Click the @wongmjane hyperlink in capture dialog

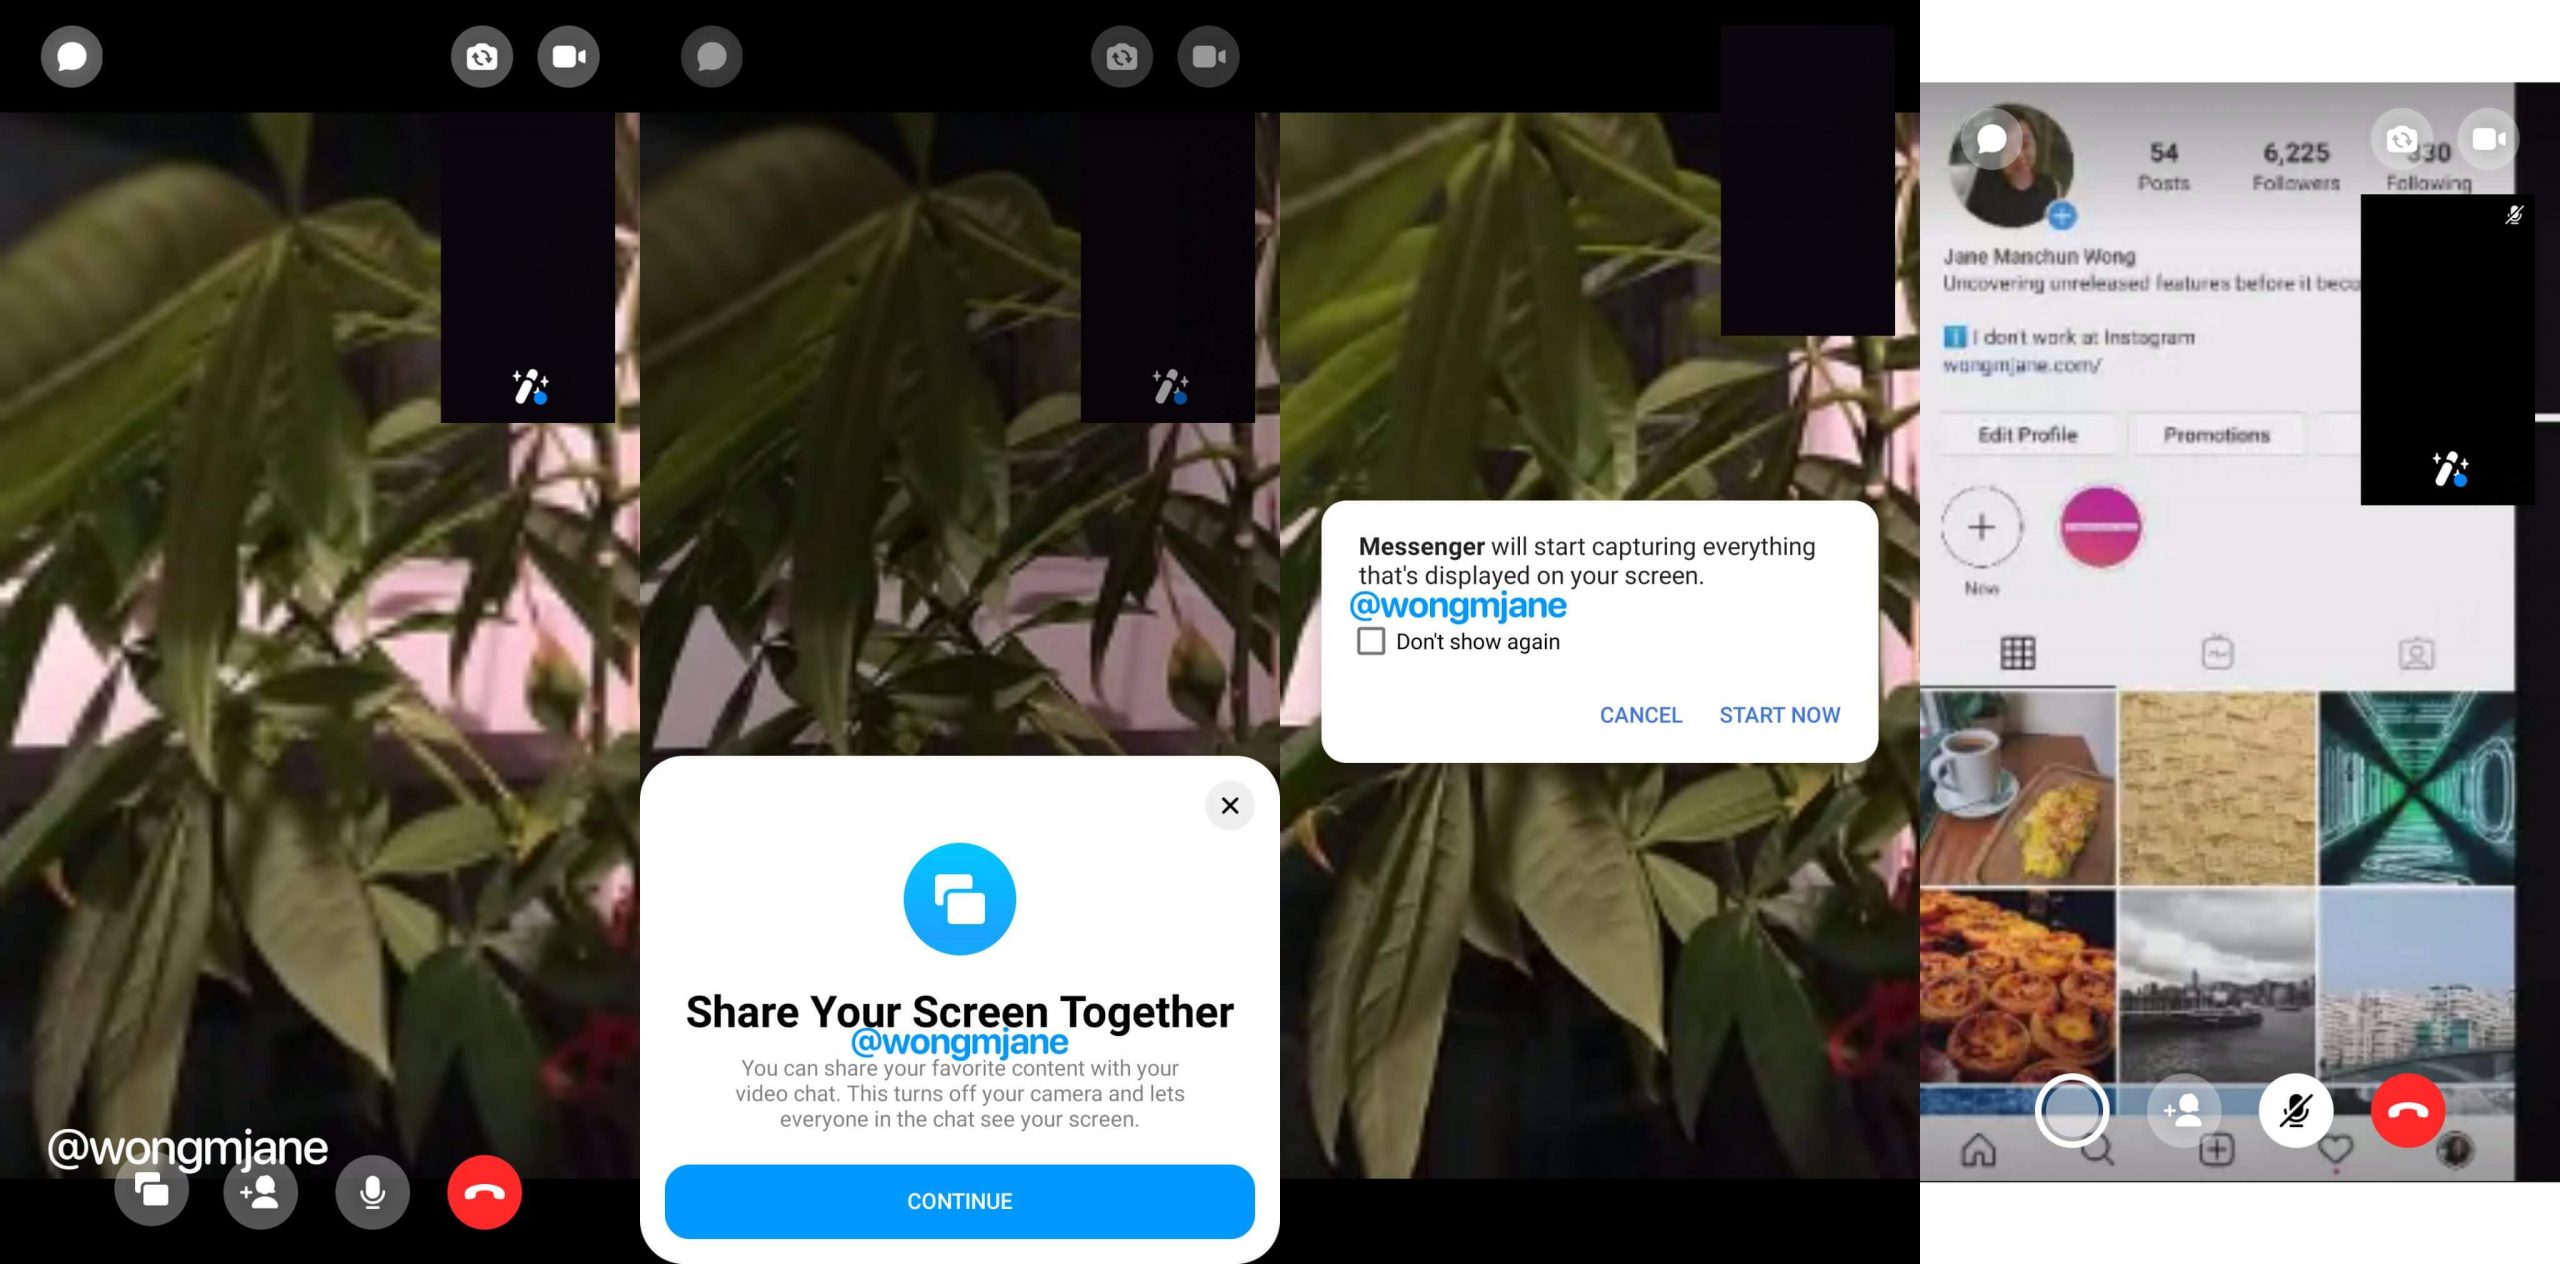click(1458, 606)
